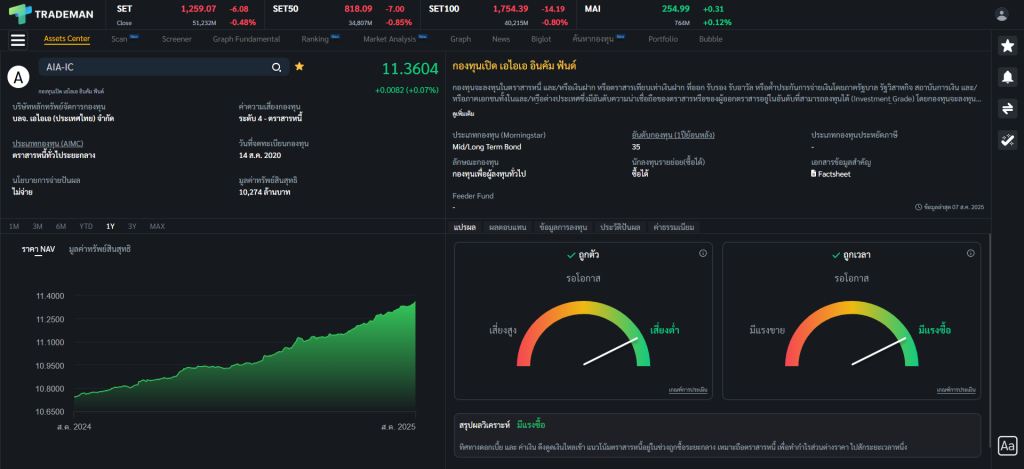Image resolution: width=1024 pixels, height=469 pixels.
Task: Click the search magnifier icon in fund box
Action: (277, 67)
